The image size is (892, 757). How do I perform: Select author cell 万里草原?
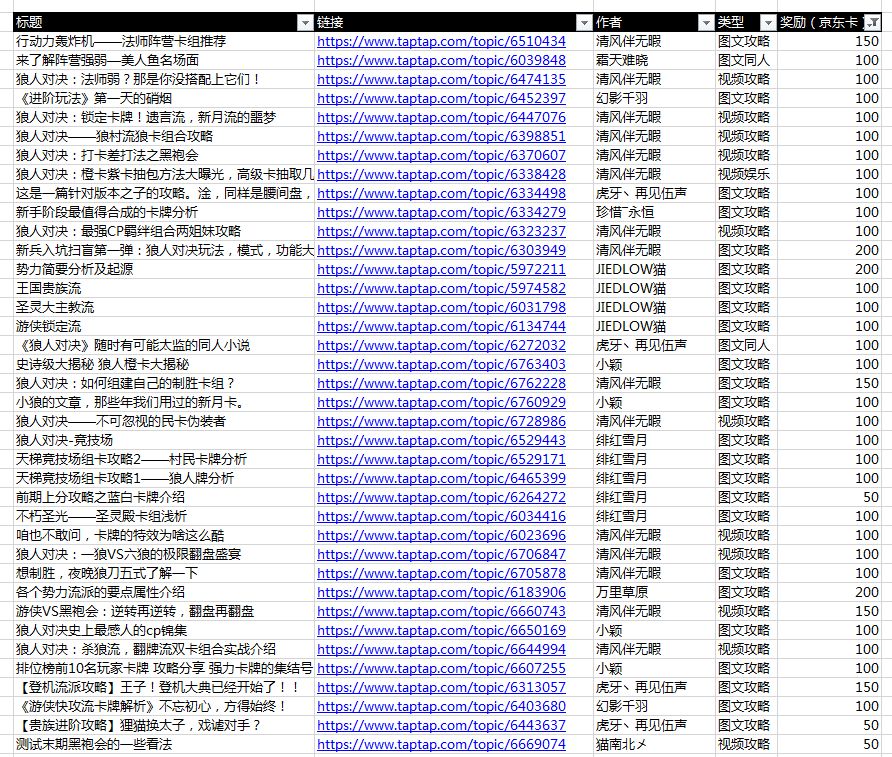click(x=654, y=593)
